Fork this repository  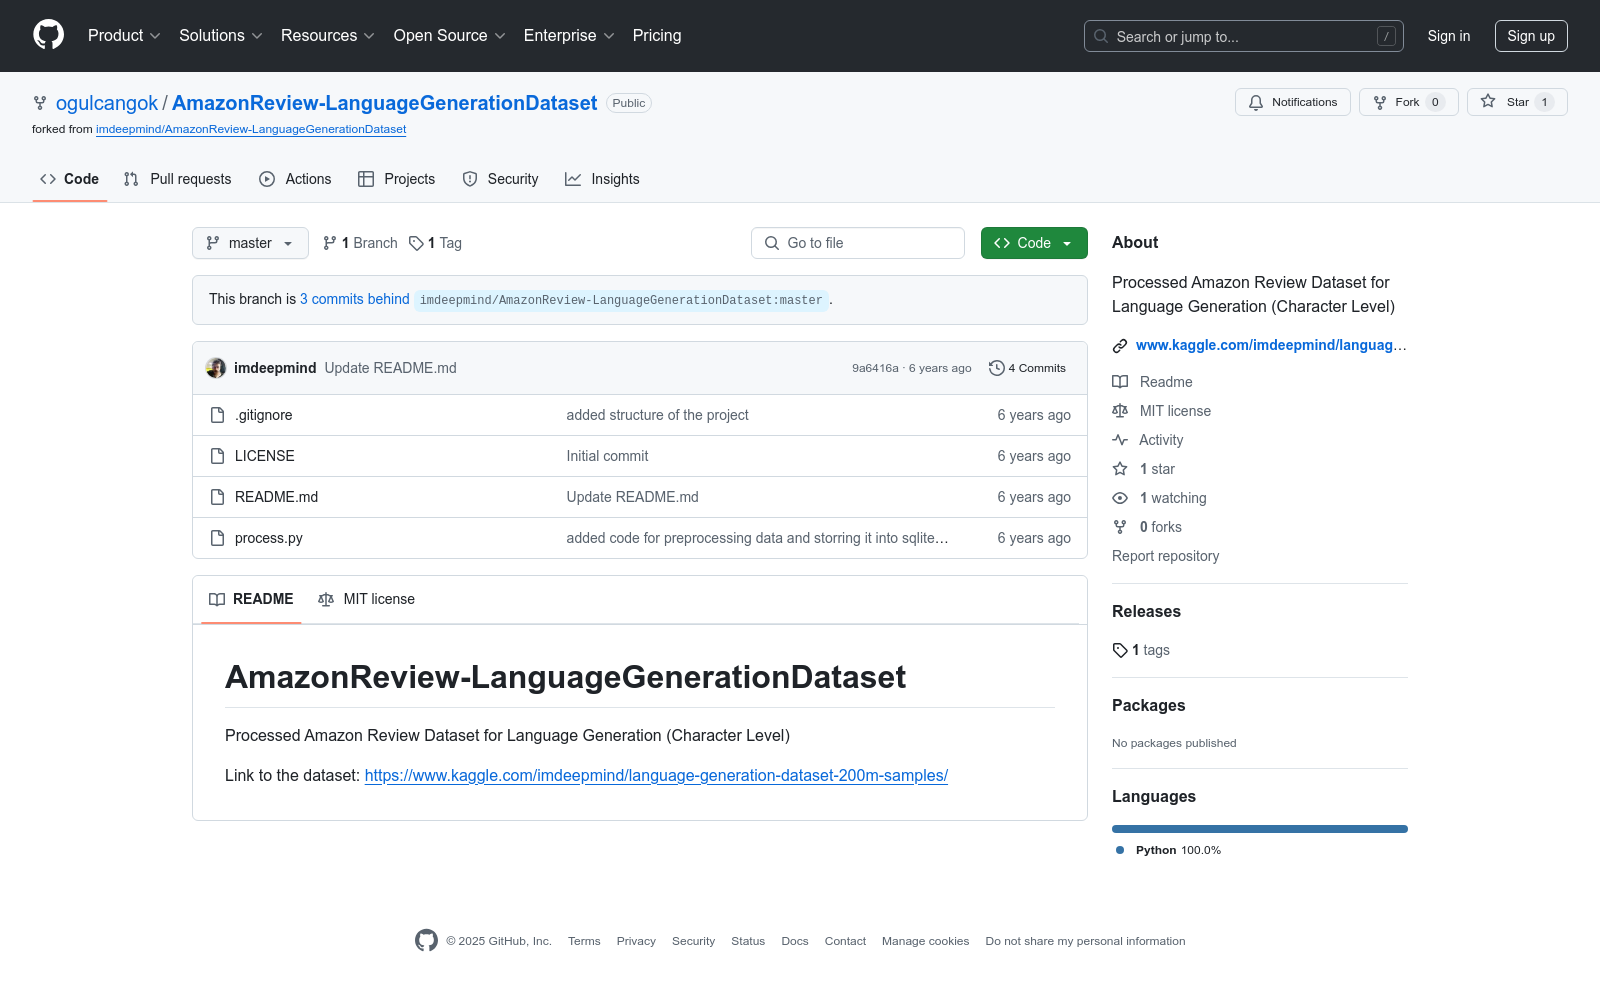coord(1408,102)
